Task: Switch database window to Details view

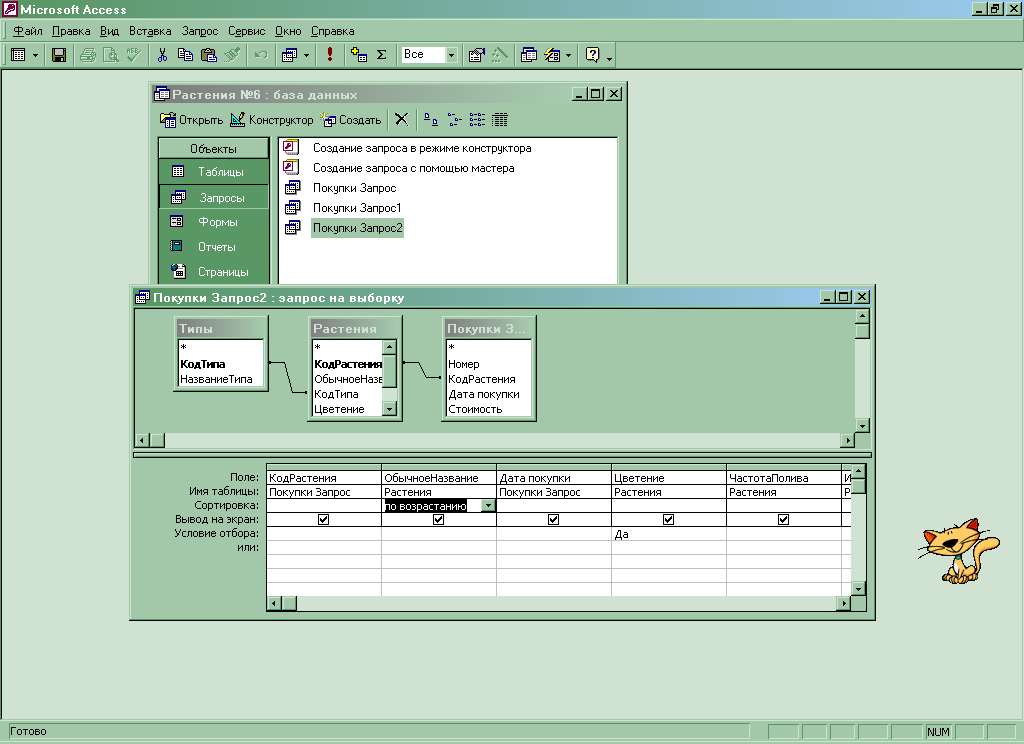Action: 500,120
